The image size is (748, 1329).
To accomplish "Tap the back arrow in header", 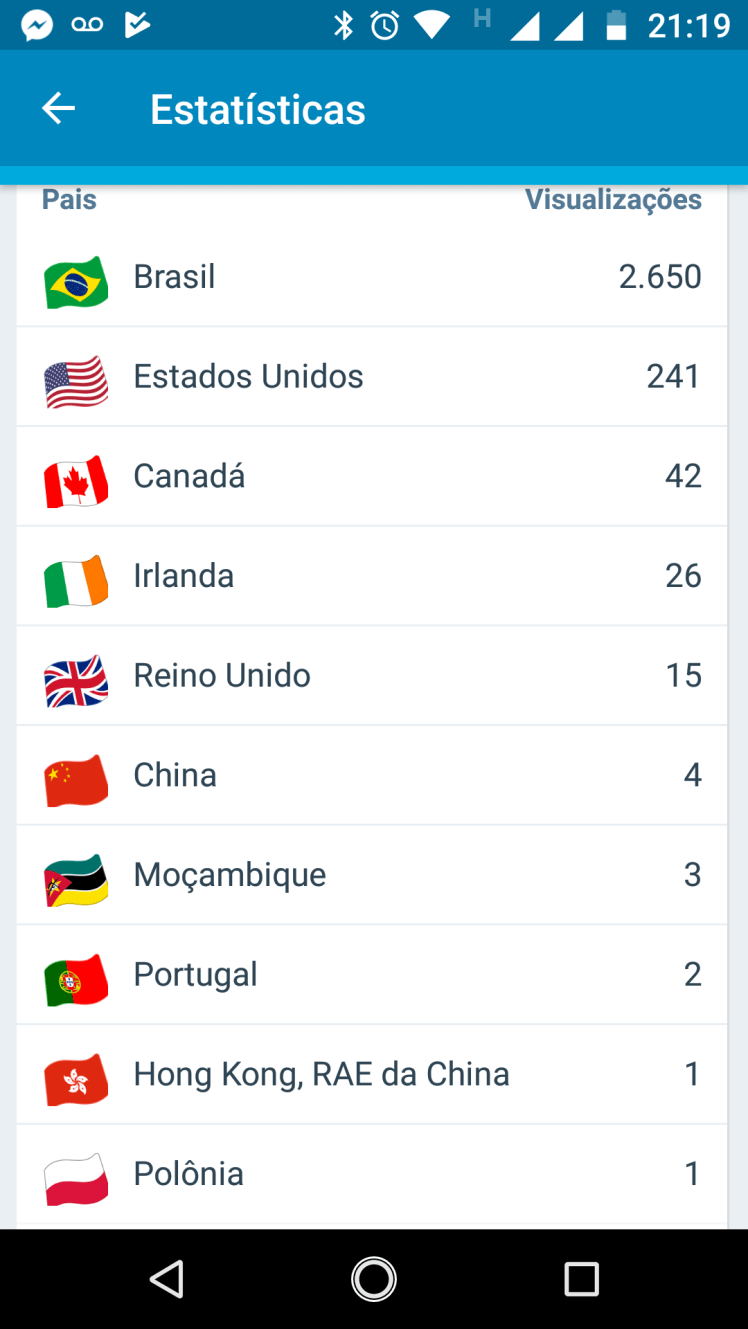I will (x=59, y=109).
